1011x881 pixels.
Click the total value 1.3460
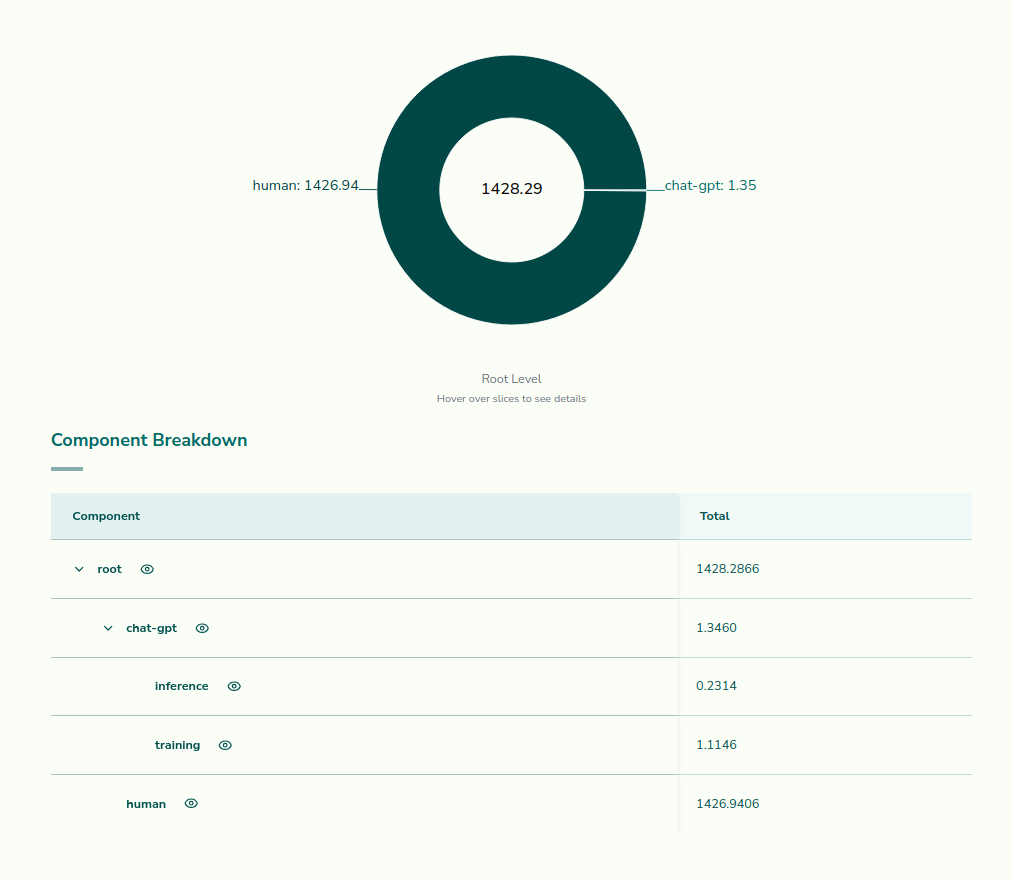click(716, 628)
